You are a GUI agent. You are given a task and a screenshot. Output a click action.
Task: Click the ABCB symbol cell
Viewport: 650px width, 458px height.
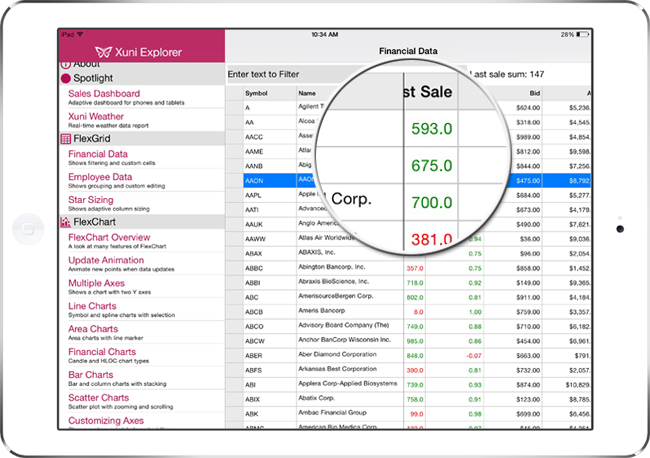(x=270, y=312)
